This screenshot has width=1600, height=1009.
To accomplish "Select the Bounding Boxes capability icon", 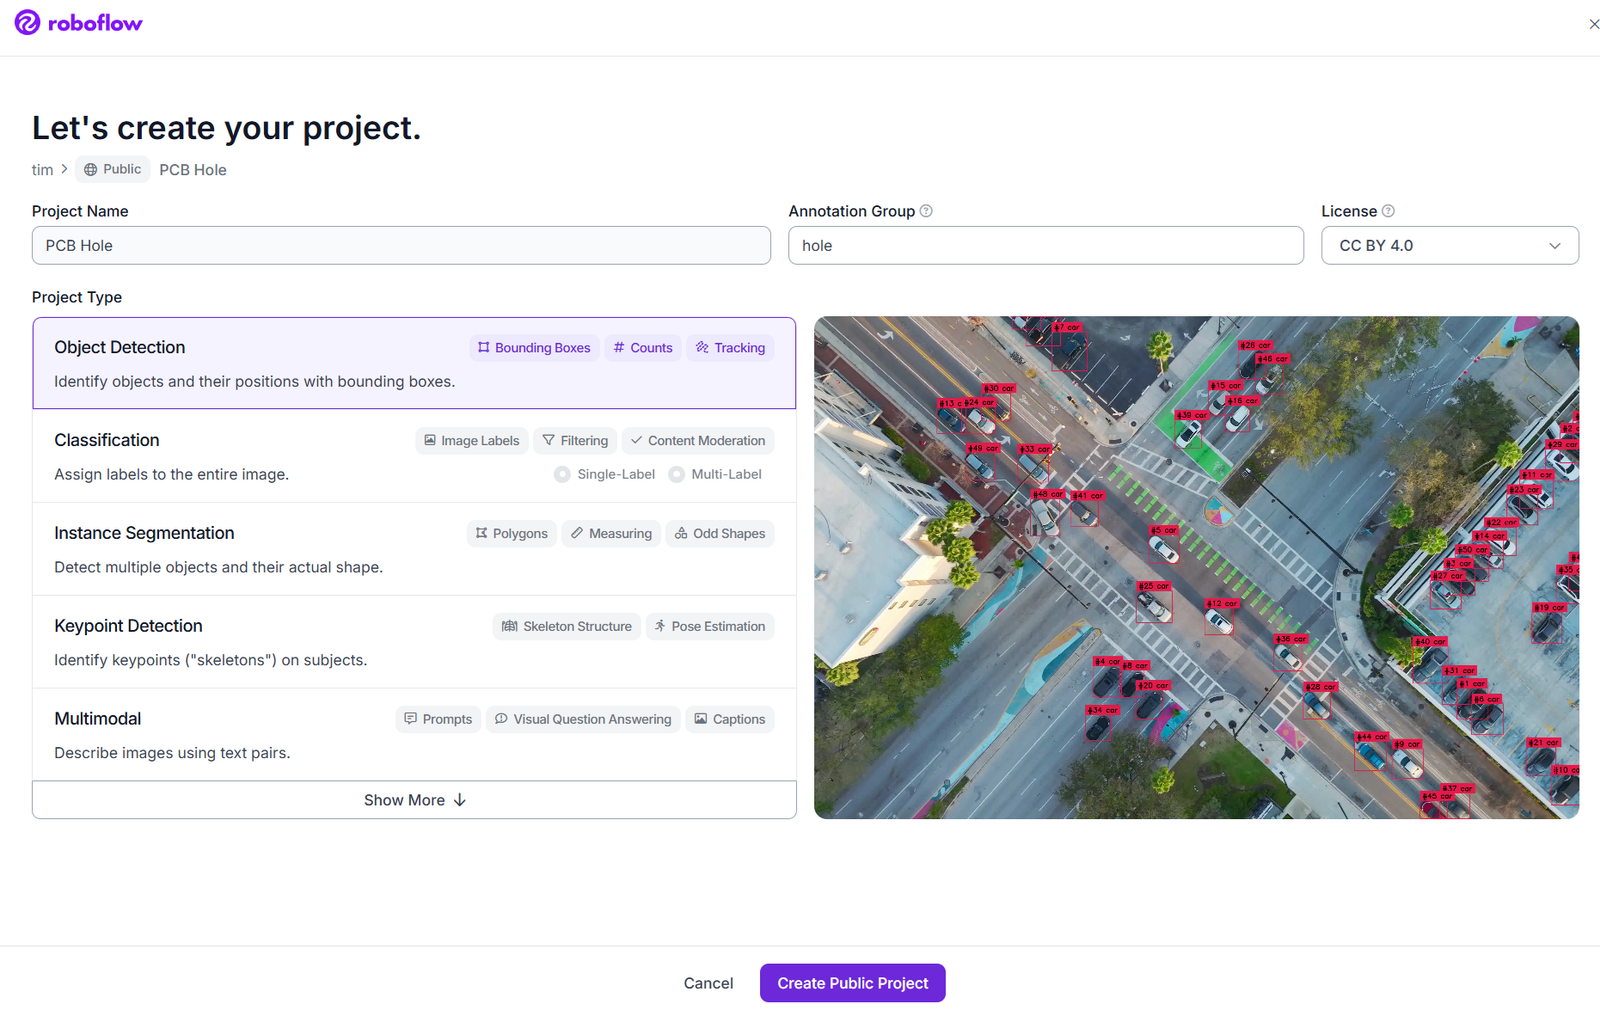I will (484, 347).
